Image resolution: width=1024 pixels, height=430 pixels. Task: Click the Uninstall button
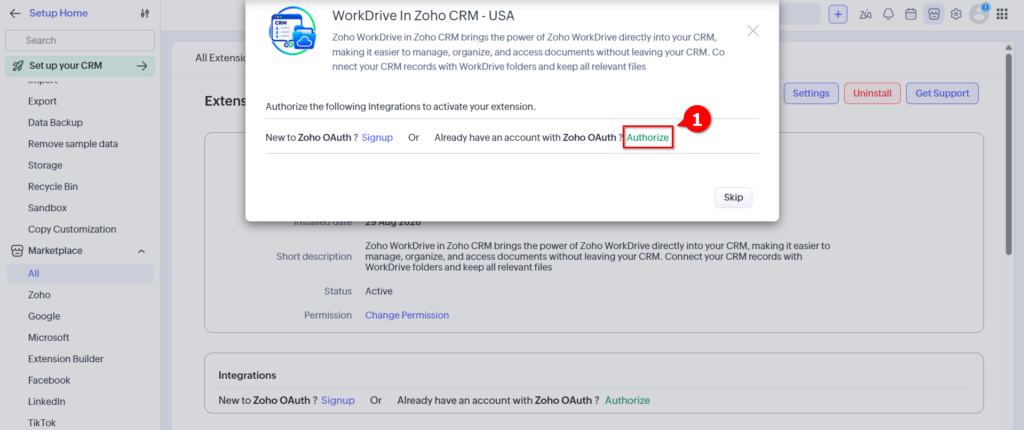click(x=872, y=93)
